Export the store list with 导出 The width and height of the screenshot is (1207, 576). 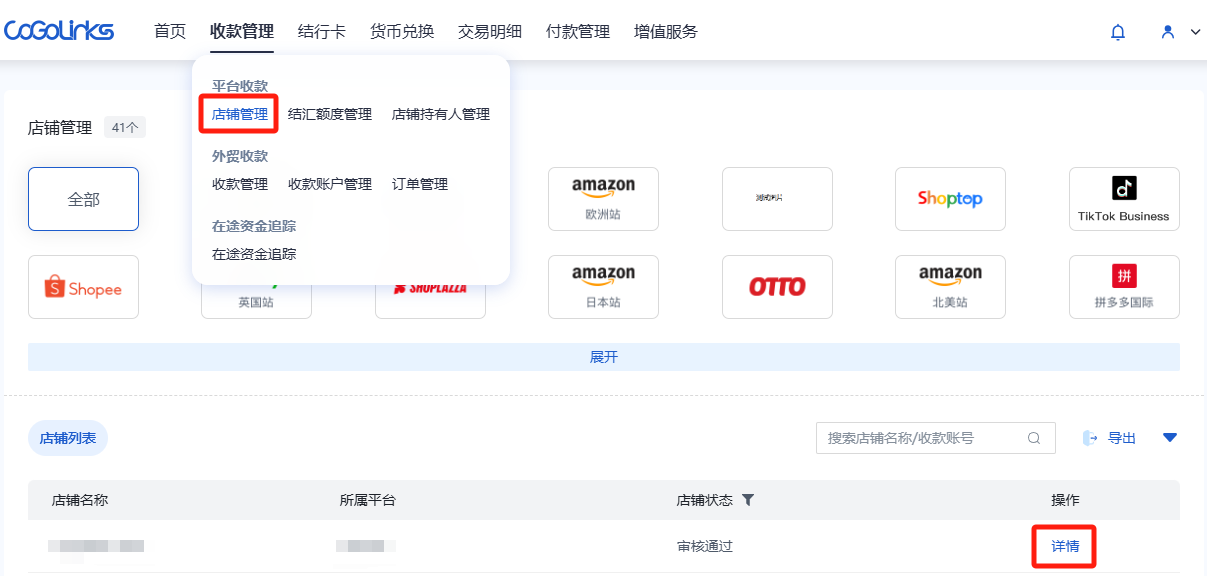pos(1111,438)
